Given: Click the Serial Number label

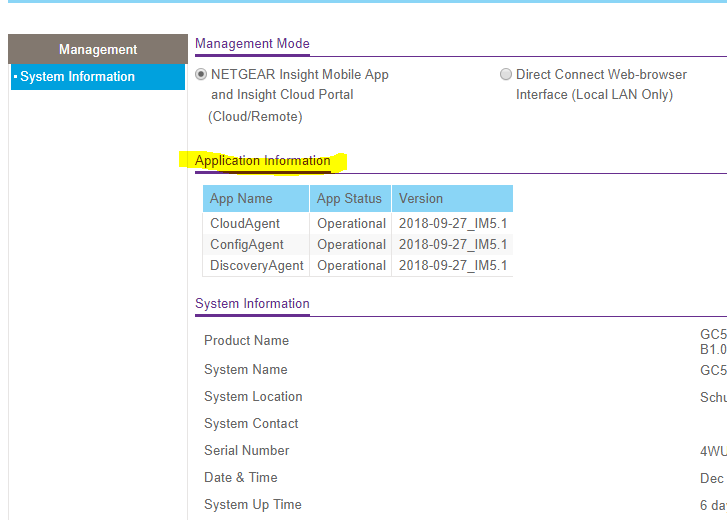Looking at the screenshot, I should [247, 450].
